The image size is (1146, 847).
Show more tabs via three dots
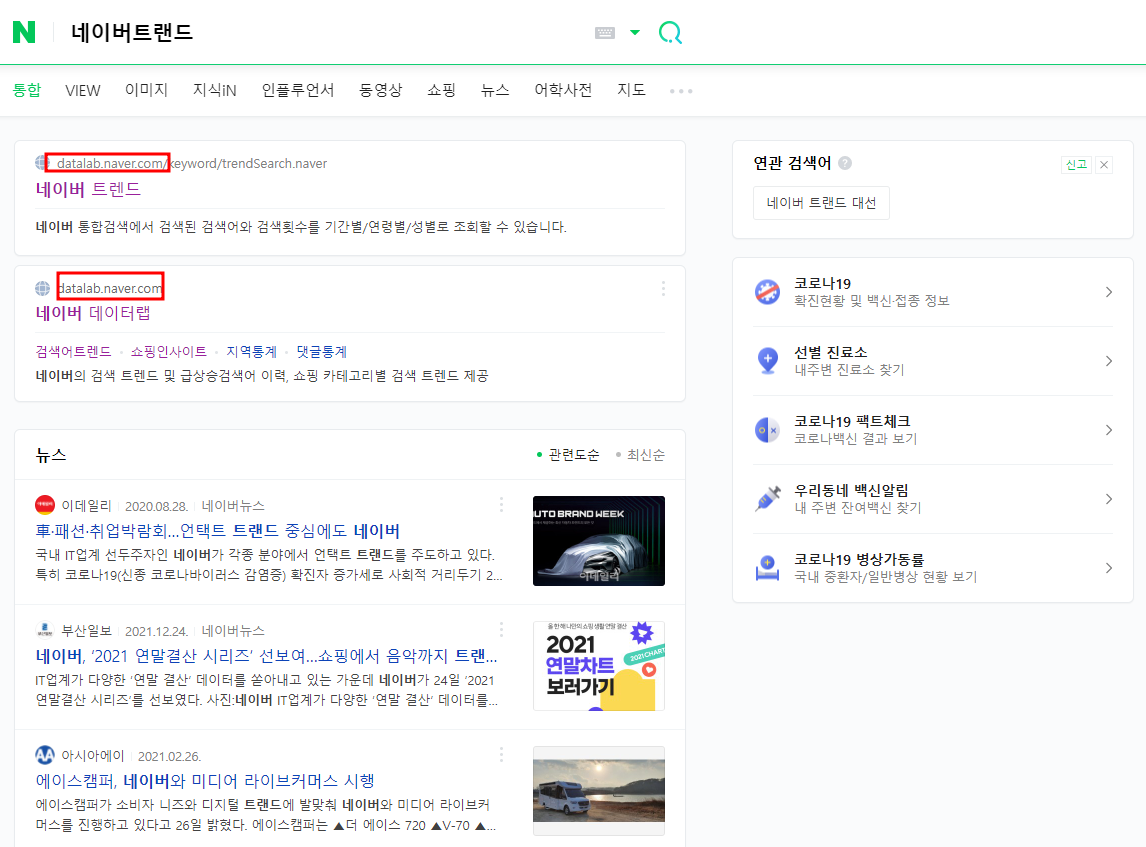tap(681, 91)
